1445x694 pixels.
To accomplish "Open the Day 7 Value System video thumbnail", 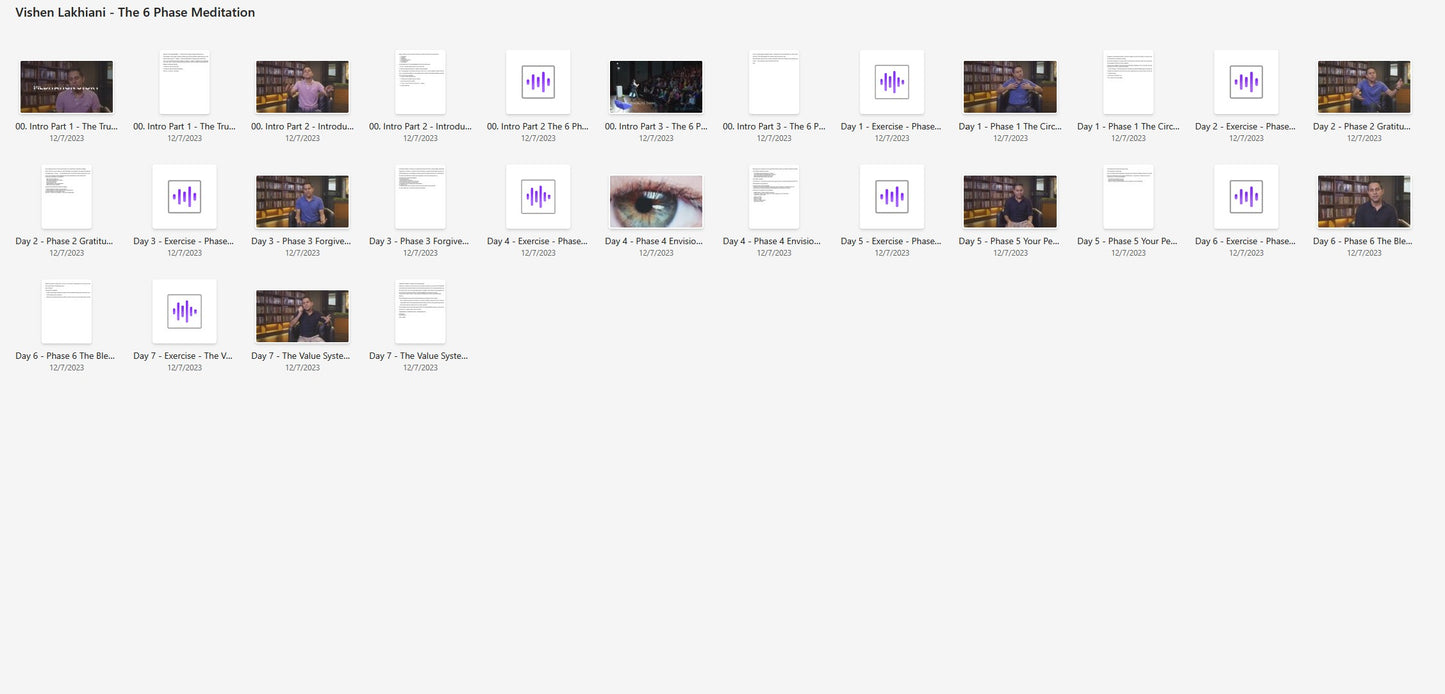I will [302, 317].
